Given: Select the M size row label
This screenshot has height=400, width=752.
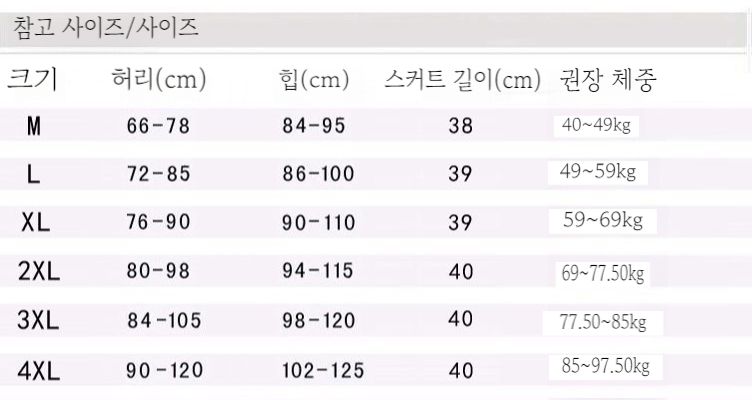Looking at the screenshot, I should coord(34,126).
